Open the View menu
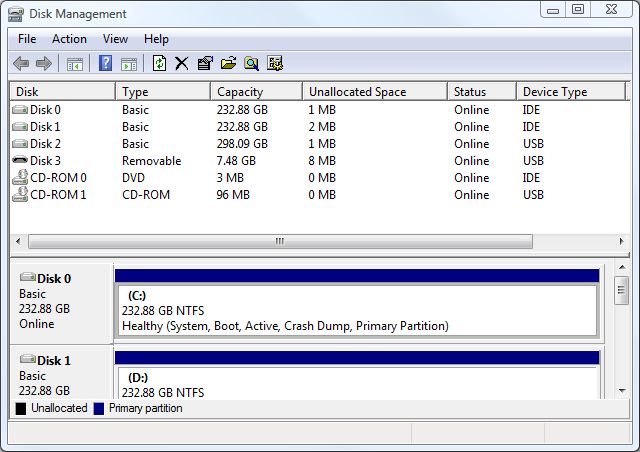The width and height of the screenshot is (640, 452). tap(115, 39)
